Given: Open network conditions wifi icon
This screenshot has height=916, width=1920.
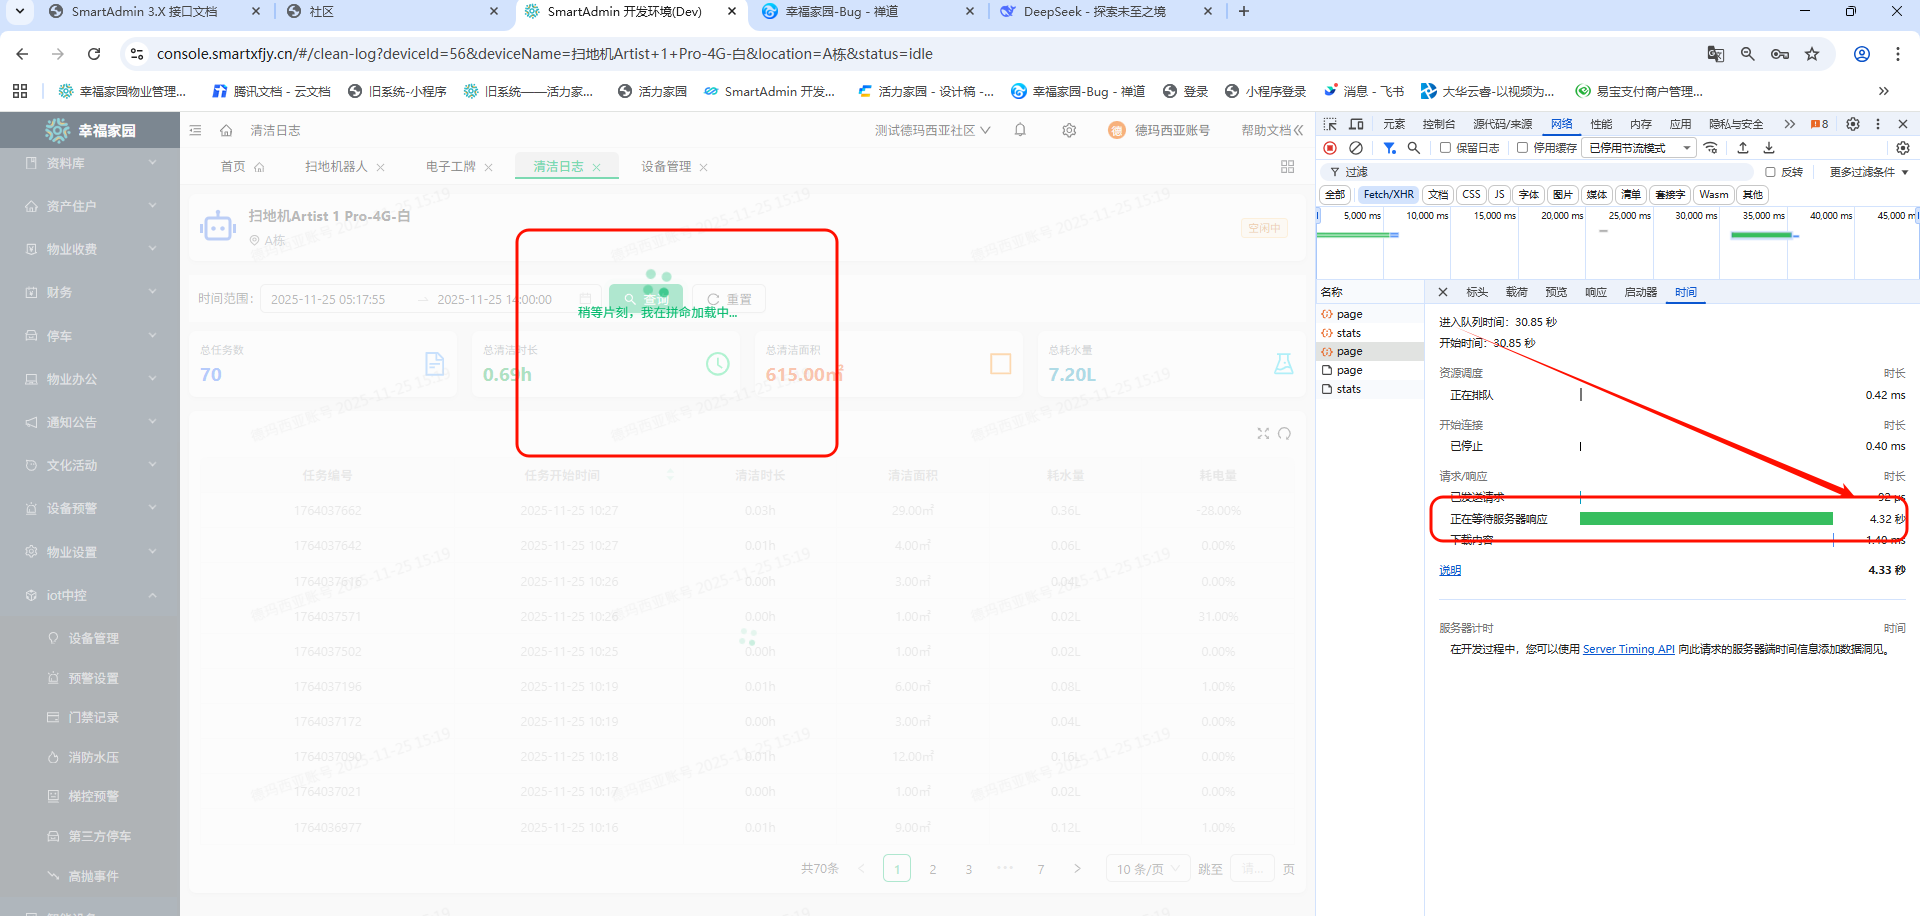Looking at the screenshot, I should 1711,148.
